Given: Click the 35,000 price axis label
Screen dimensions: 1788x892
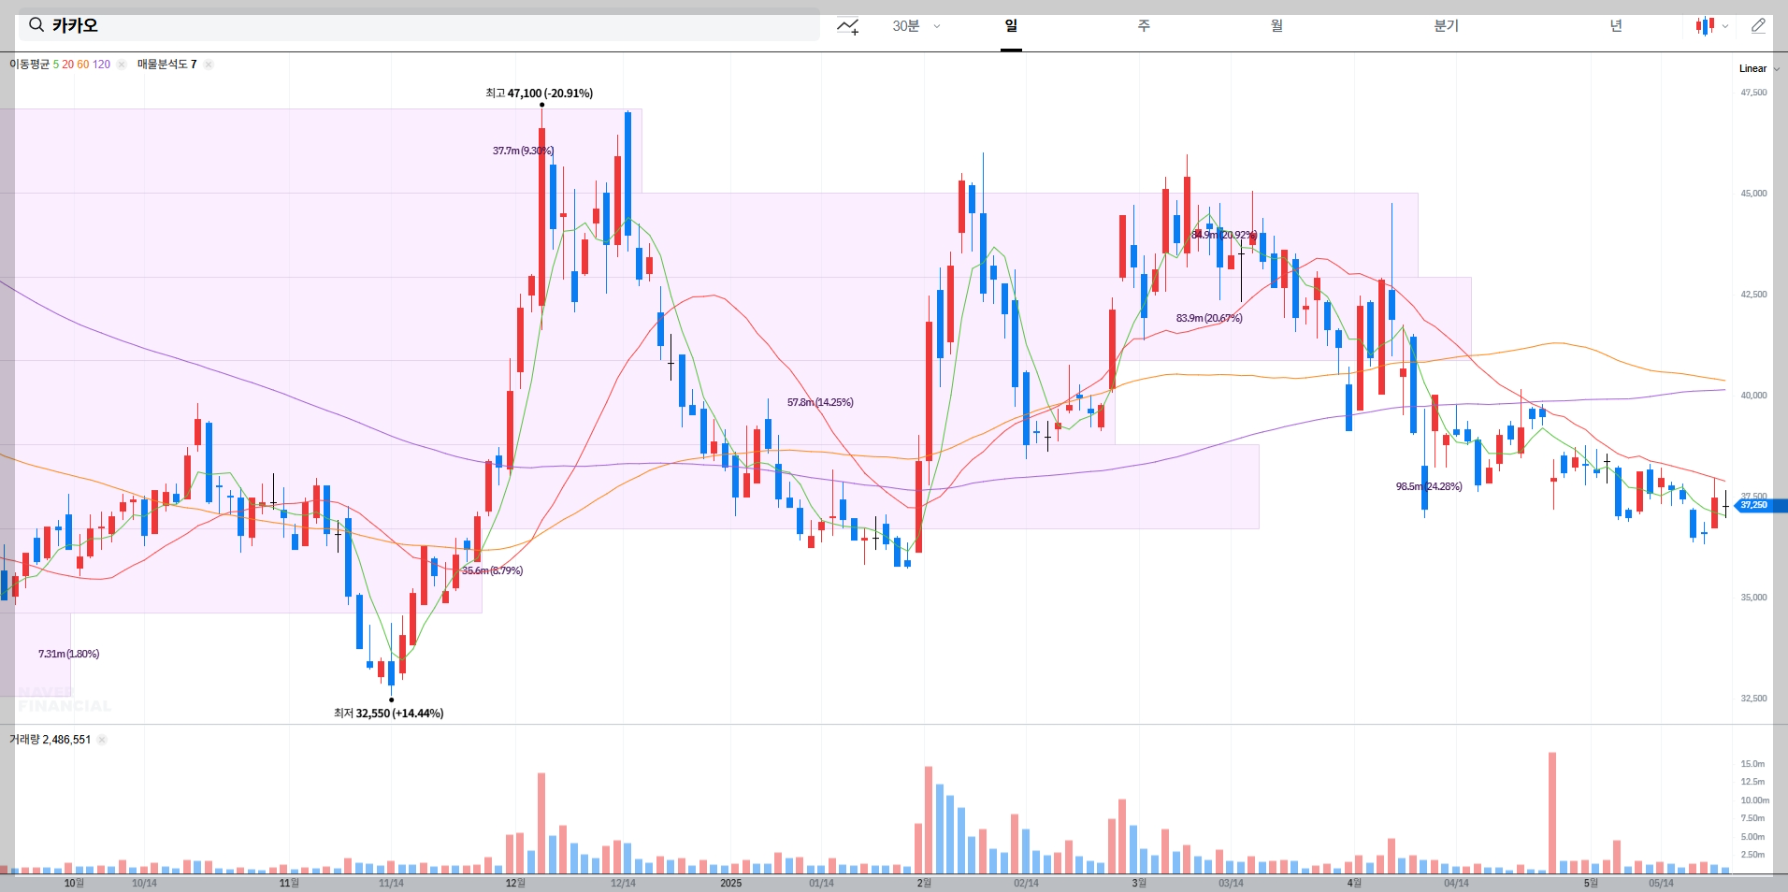Looking at the screenshot, I should point(1754,598).
